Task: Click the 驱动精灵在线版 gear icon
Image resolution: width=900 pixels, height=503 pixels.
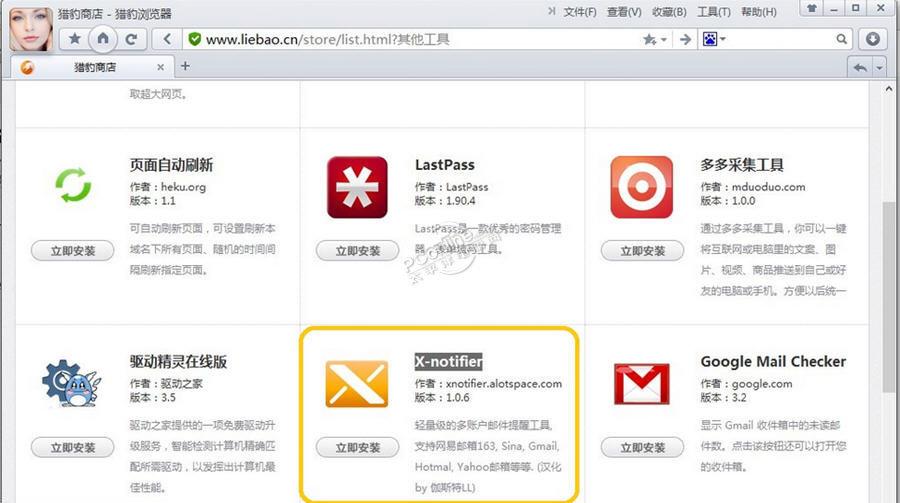Action: click(x=71, y=383)
